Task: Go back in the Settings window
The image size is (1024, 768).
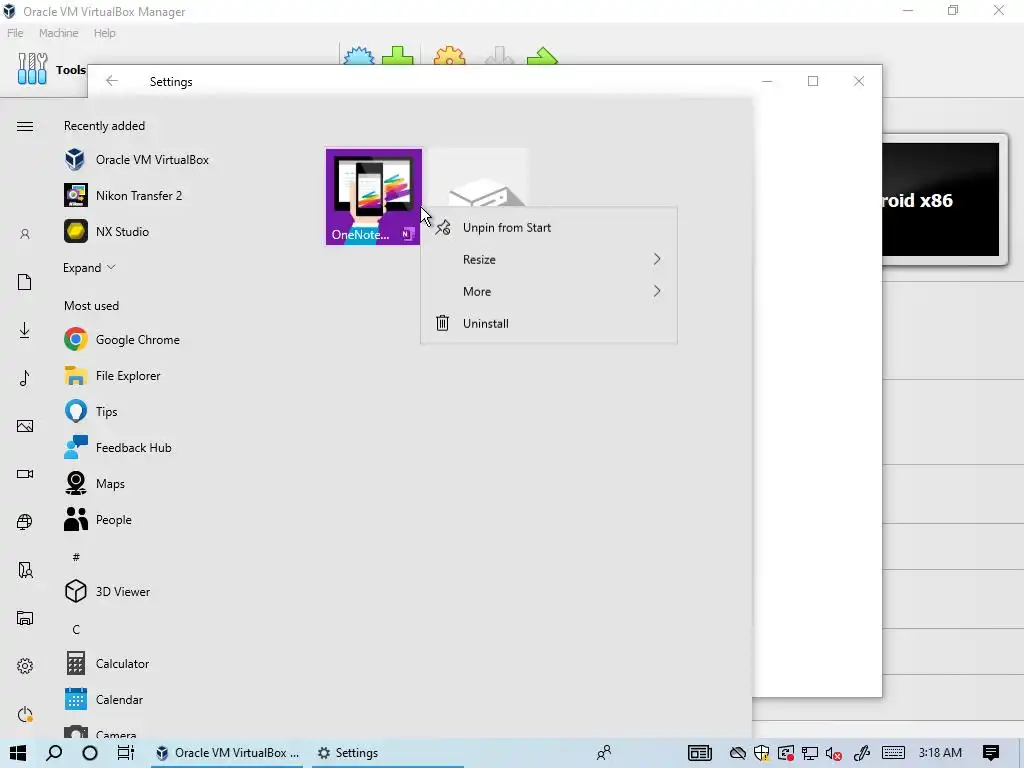Action: click(112, 81)
